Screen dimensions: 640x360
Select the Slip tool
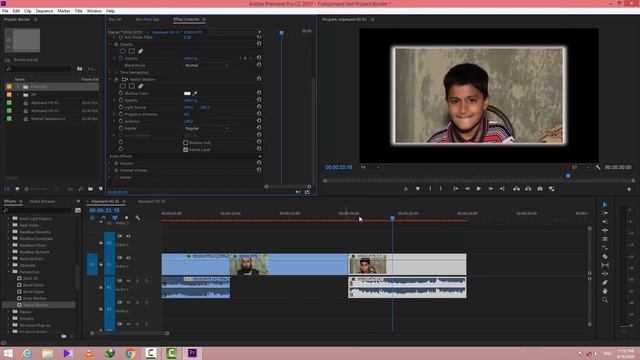pyautogui.click(x=604, y=265)
